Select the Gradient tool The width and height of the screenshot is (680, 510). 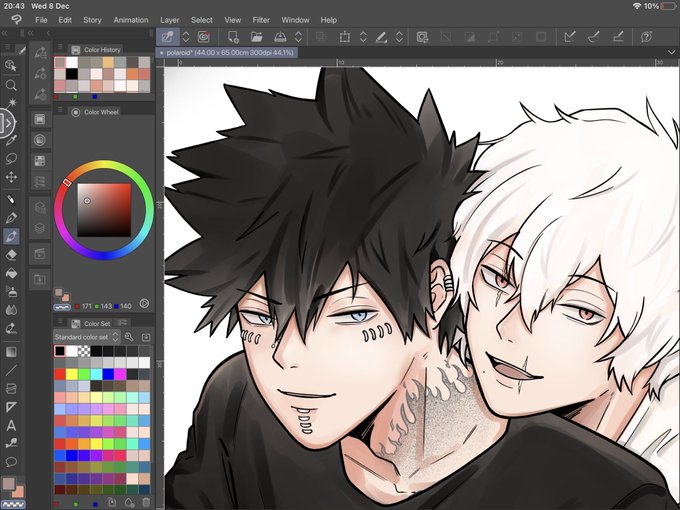point(11,351)
